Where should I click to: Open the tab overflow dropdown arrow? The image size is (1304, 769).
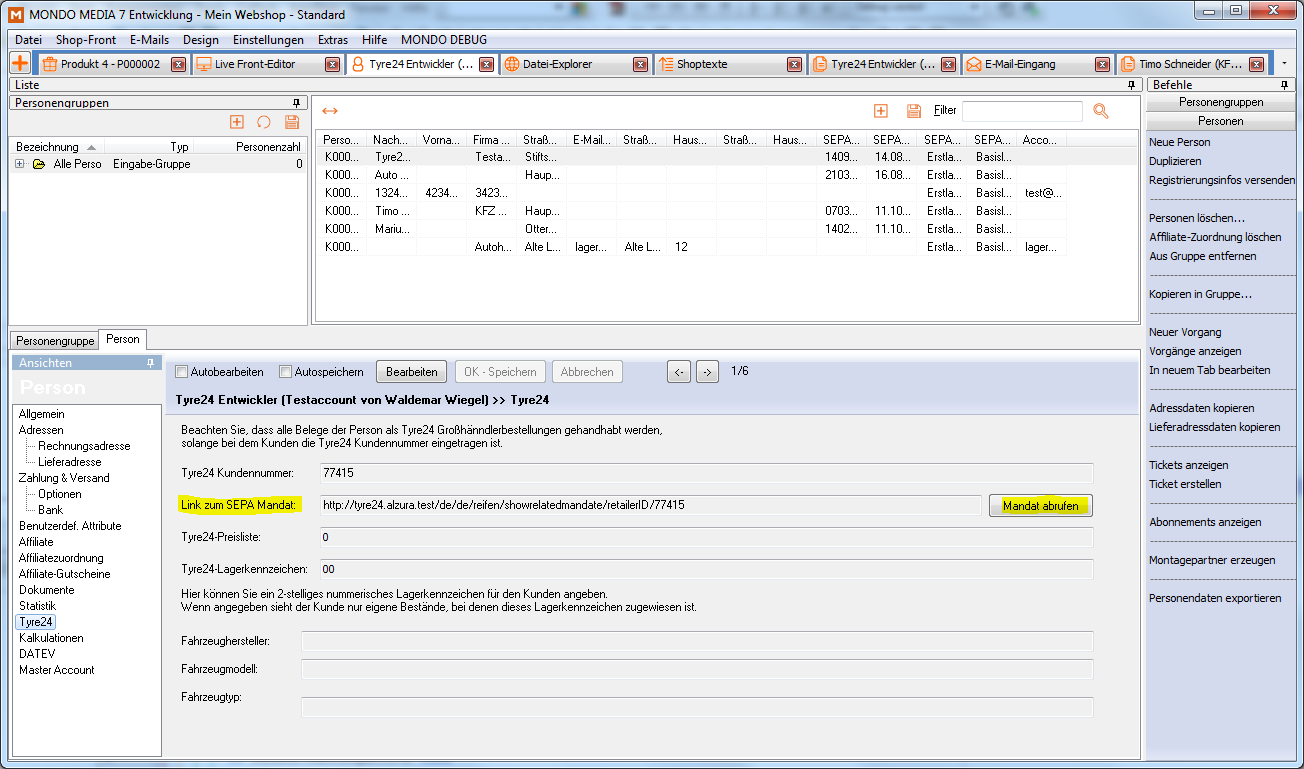point(1284,64)
